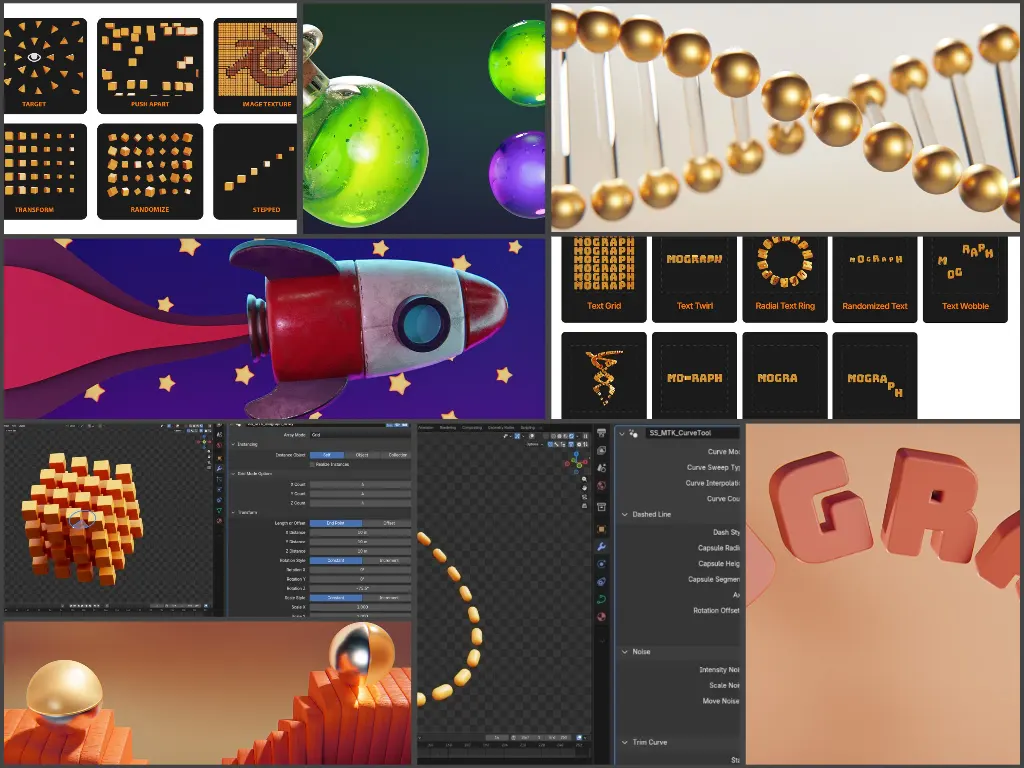Select the Radial Text Ring thumbnail

(785, 280)
